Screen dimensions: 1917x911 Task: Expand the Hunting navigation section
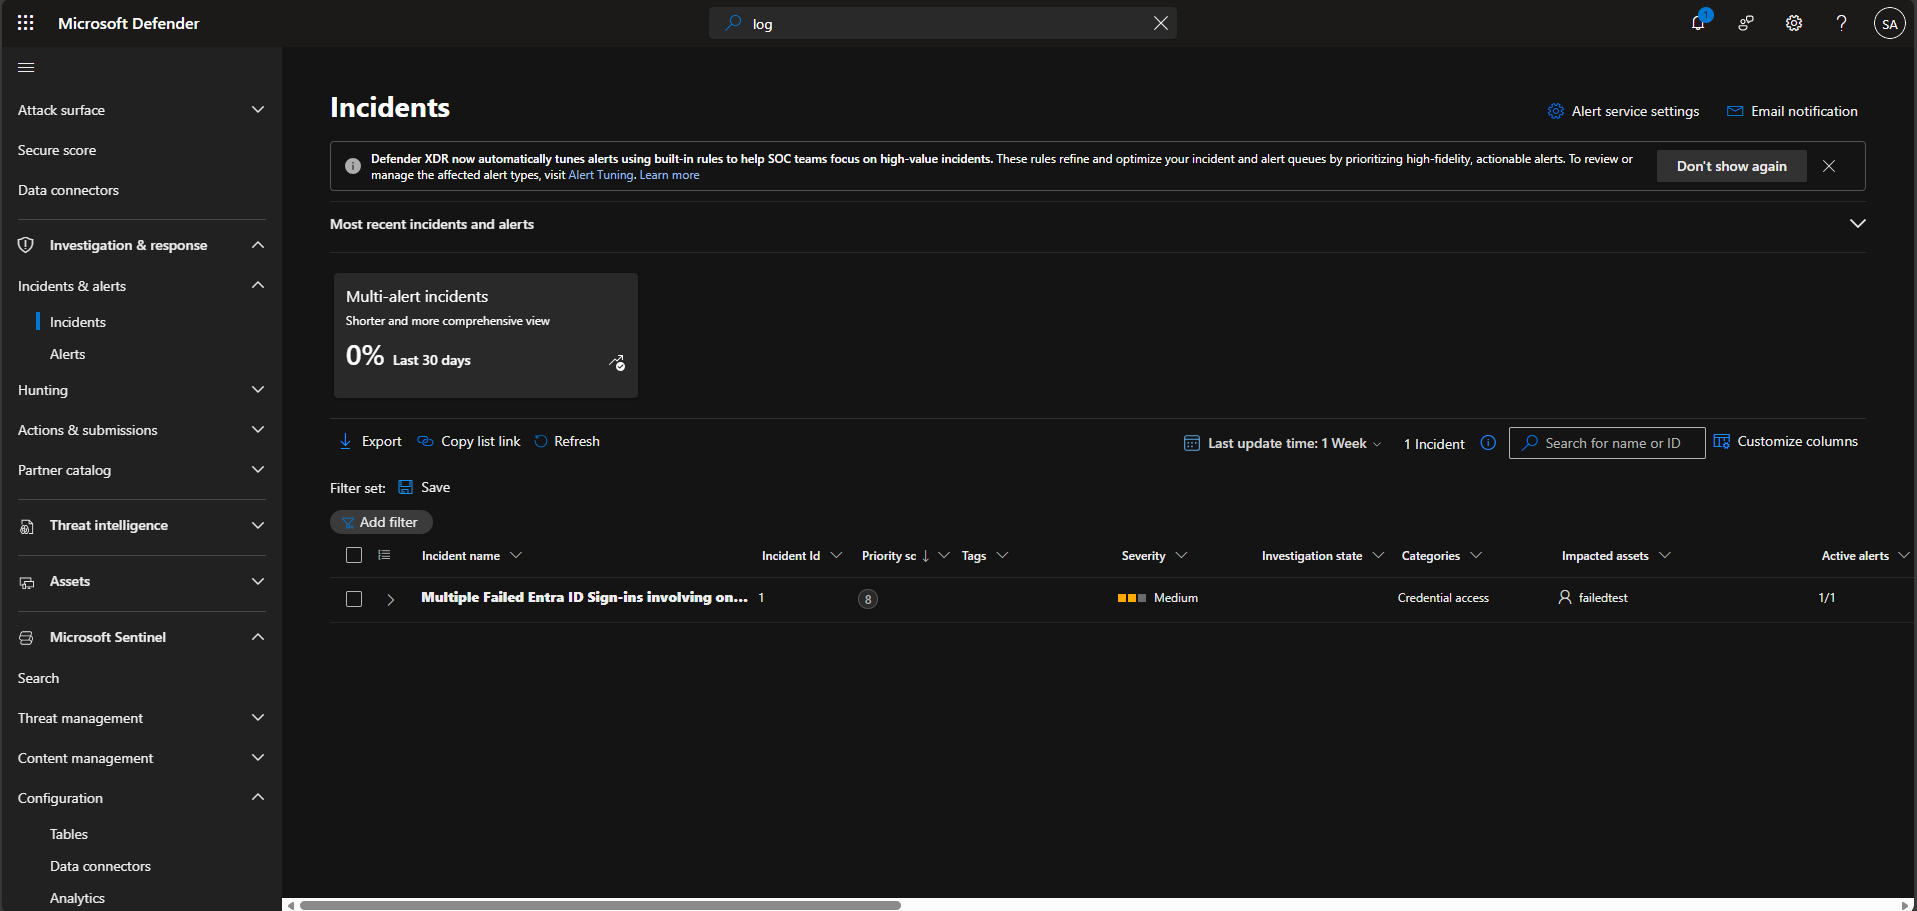pos(258,390)
